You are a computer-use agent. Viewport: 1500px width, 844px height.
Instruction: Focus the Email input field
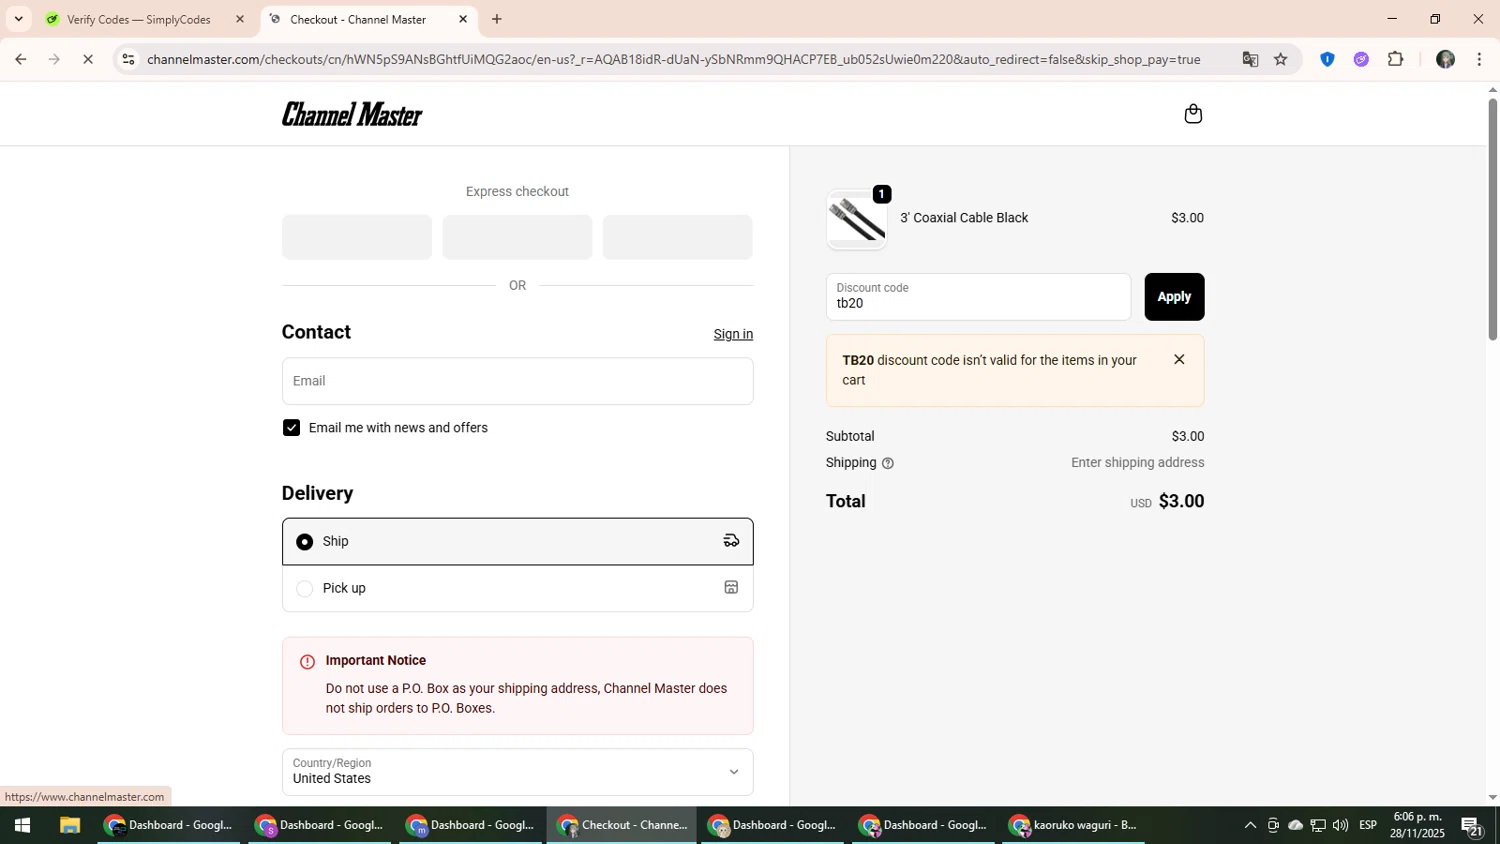517,381
